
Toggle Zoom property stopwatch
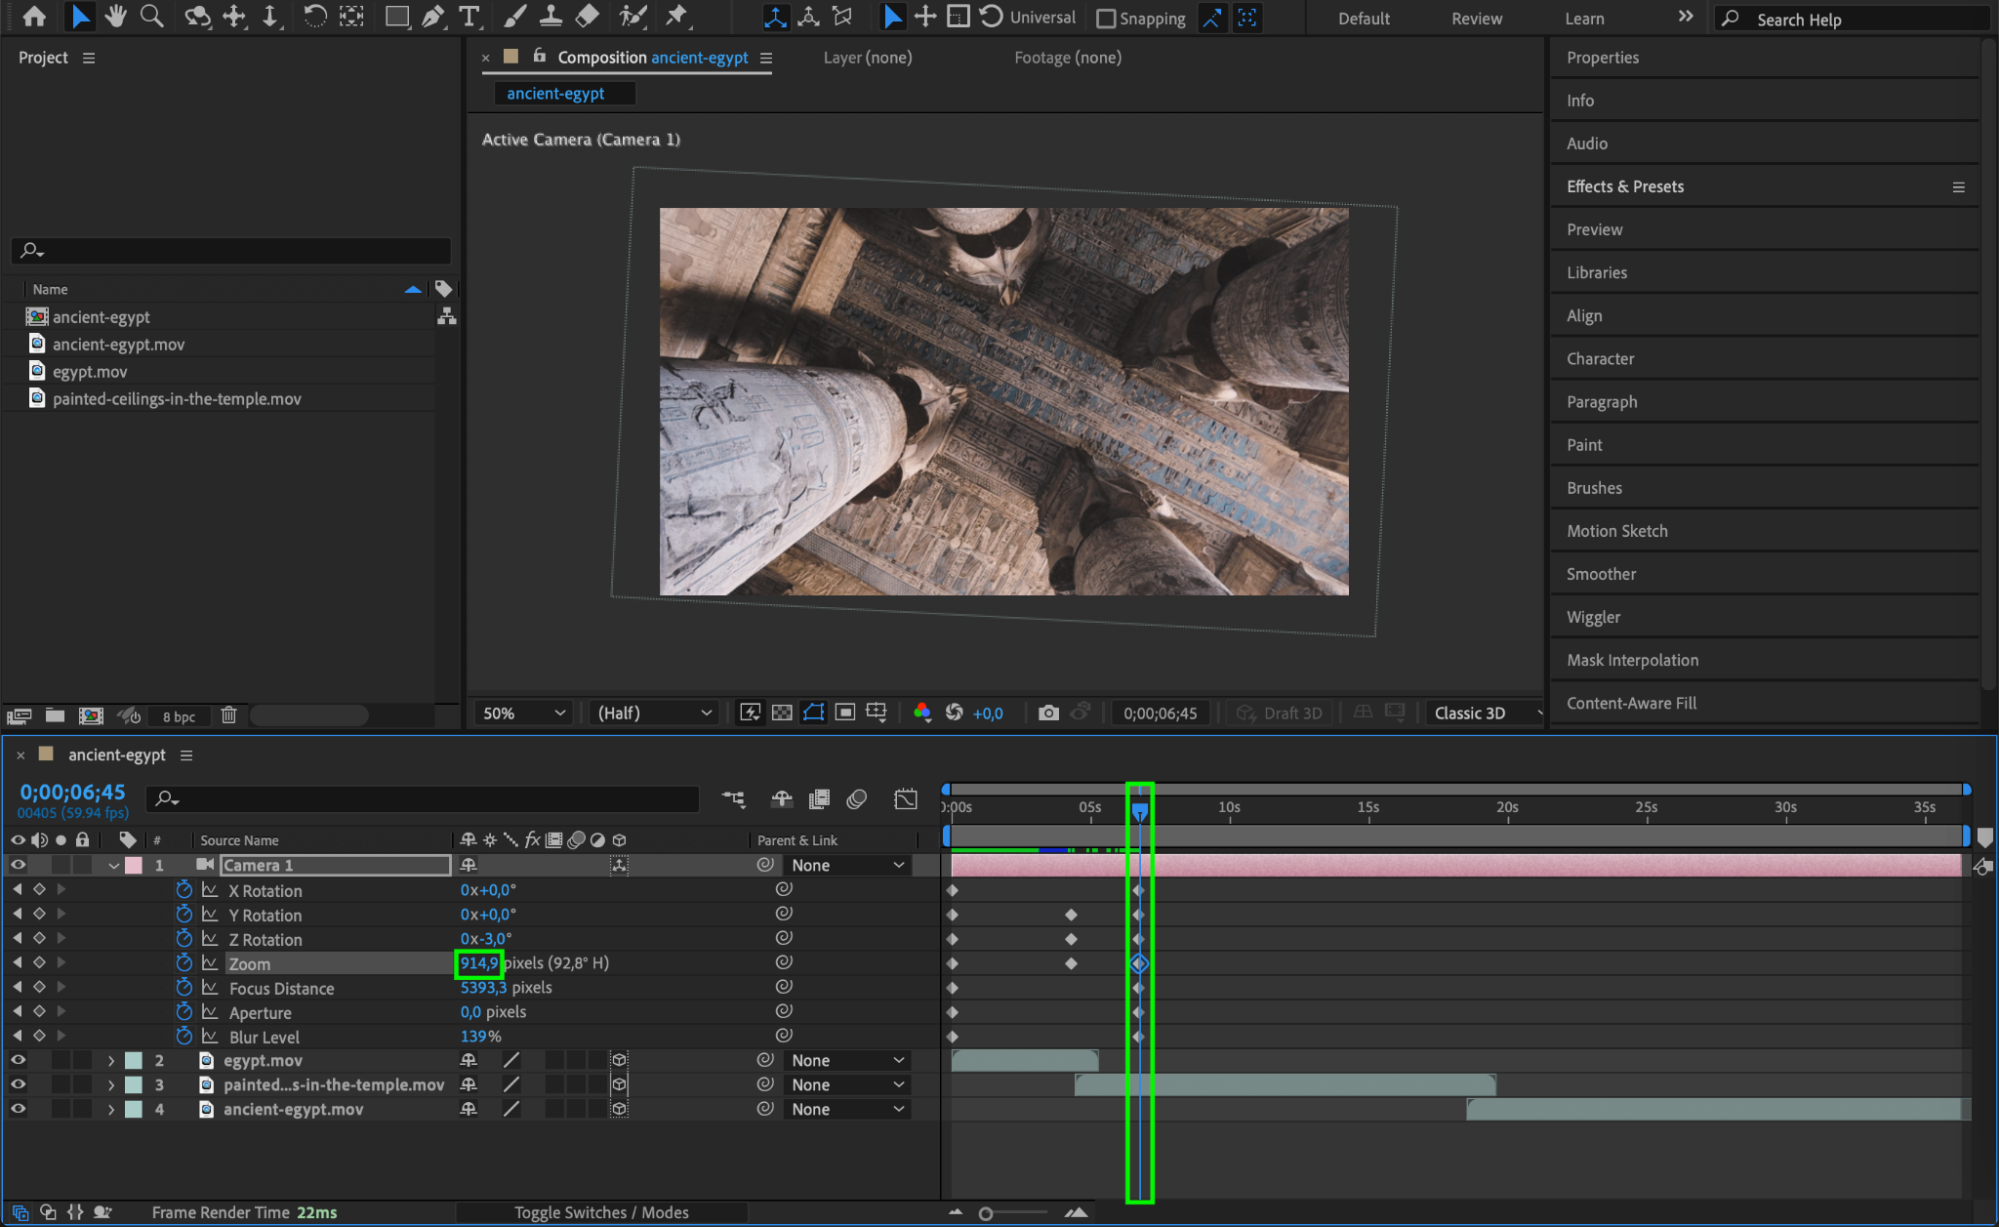184,963
